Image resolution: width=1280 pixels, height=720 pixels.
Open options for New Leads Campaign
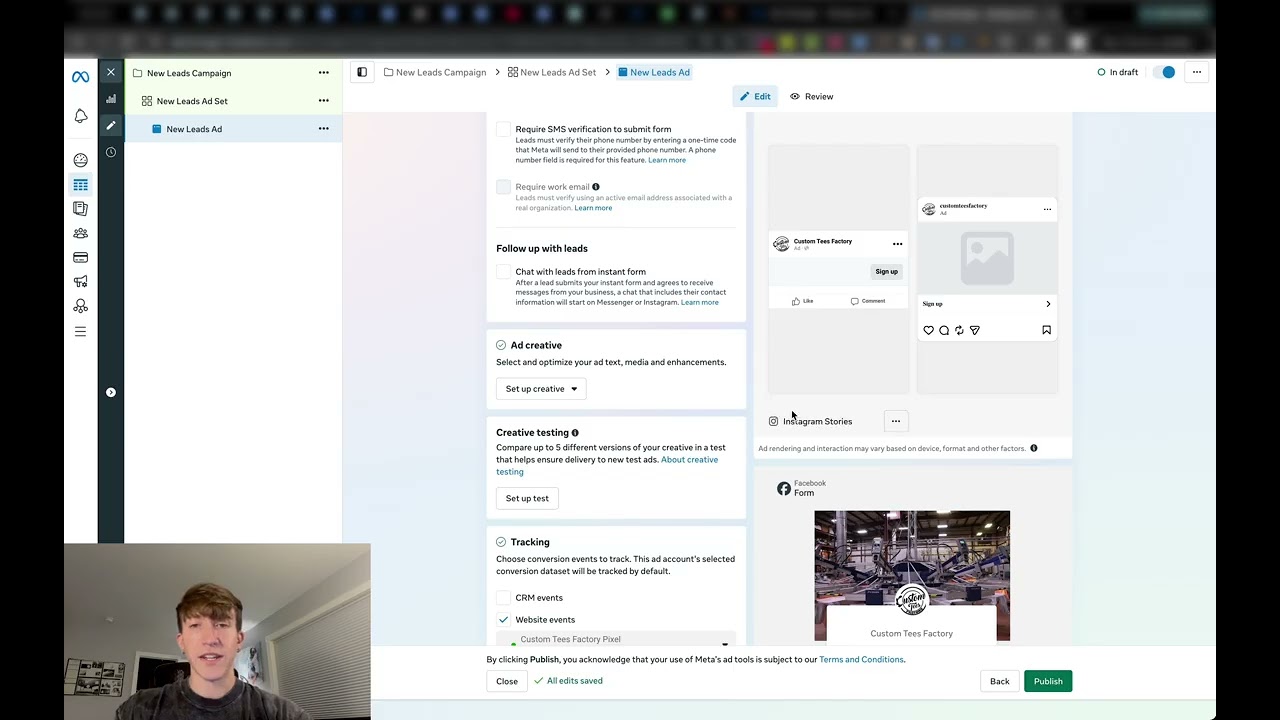coord(323,73)
